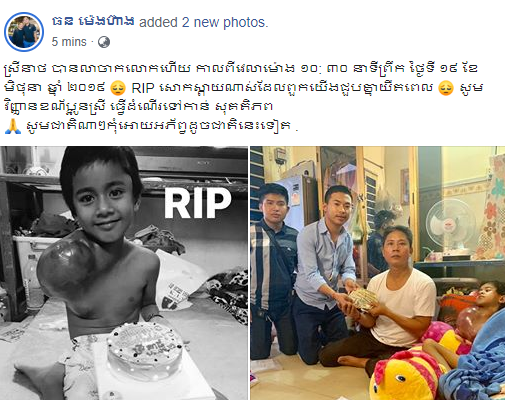Click the praying hands emoji

[x=13, y=126]
